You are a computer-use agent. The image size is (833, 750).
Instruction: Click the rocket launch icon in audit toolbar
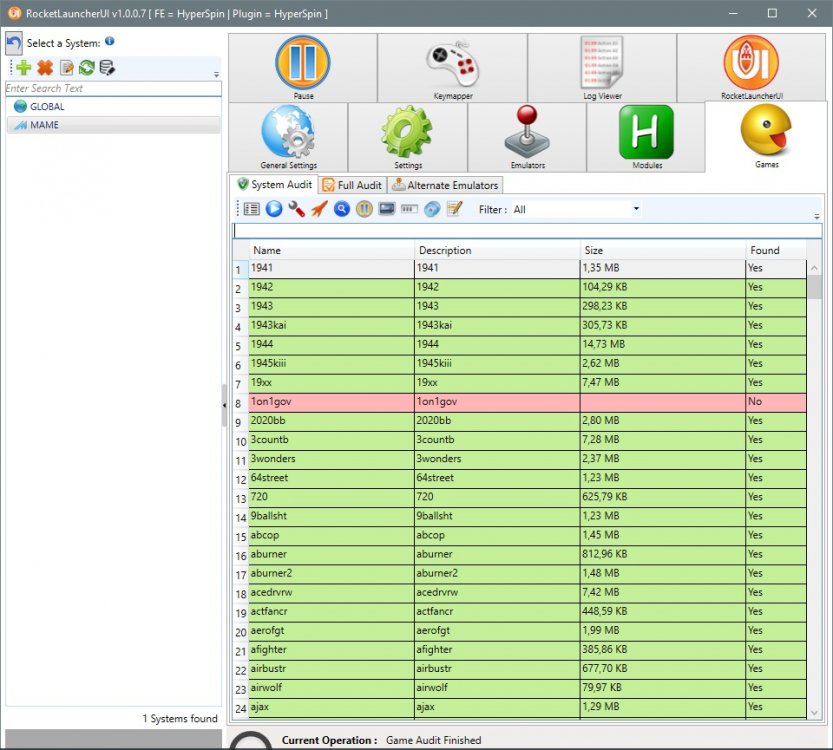click(319, 209)
